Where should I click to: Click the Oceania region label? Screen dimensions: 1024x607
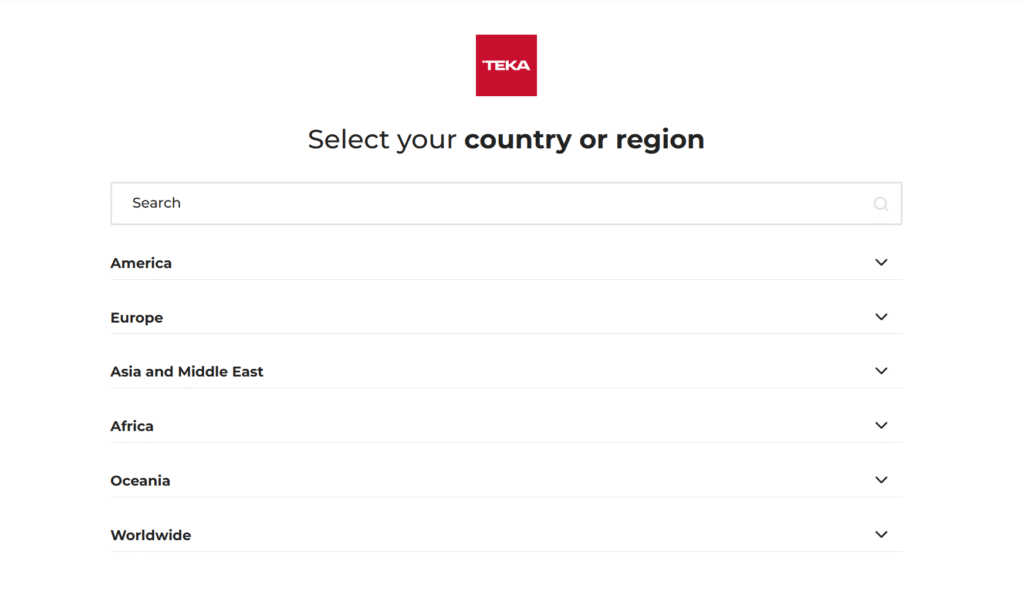coord(140,480)
